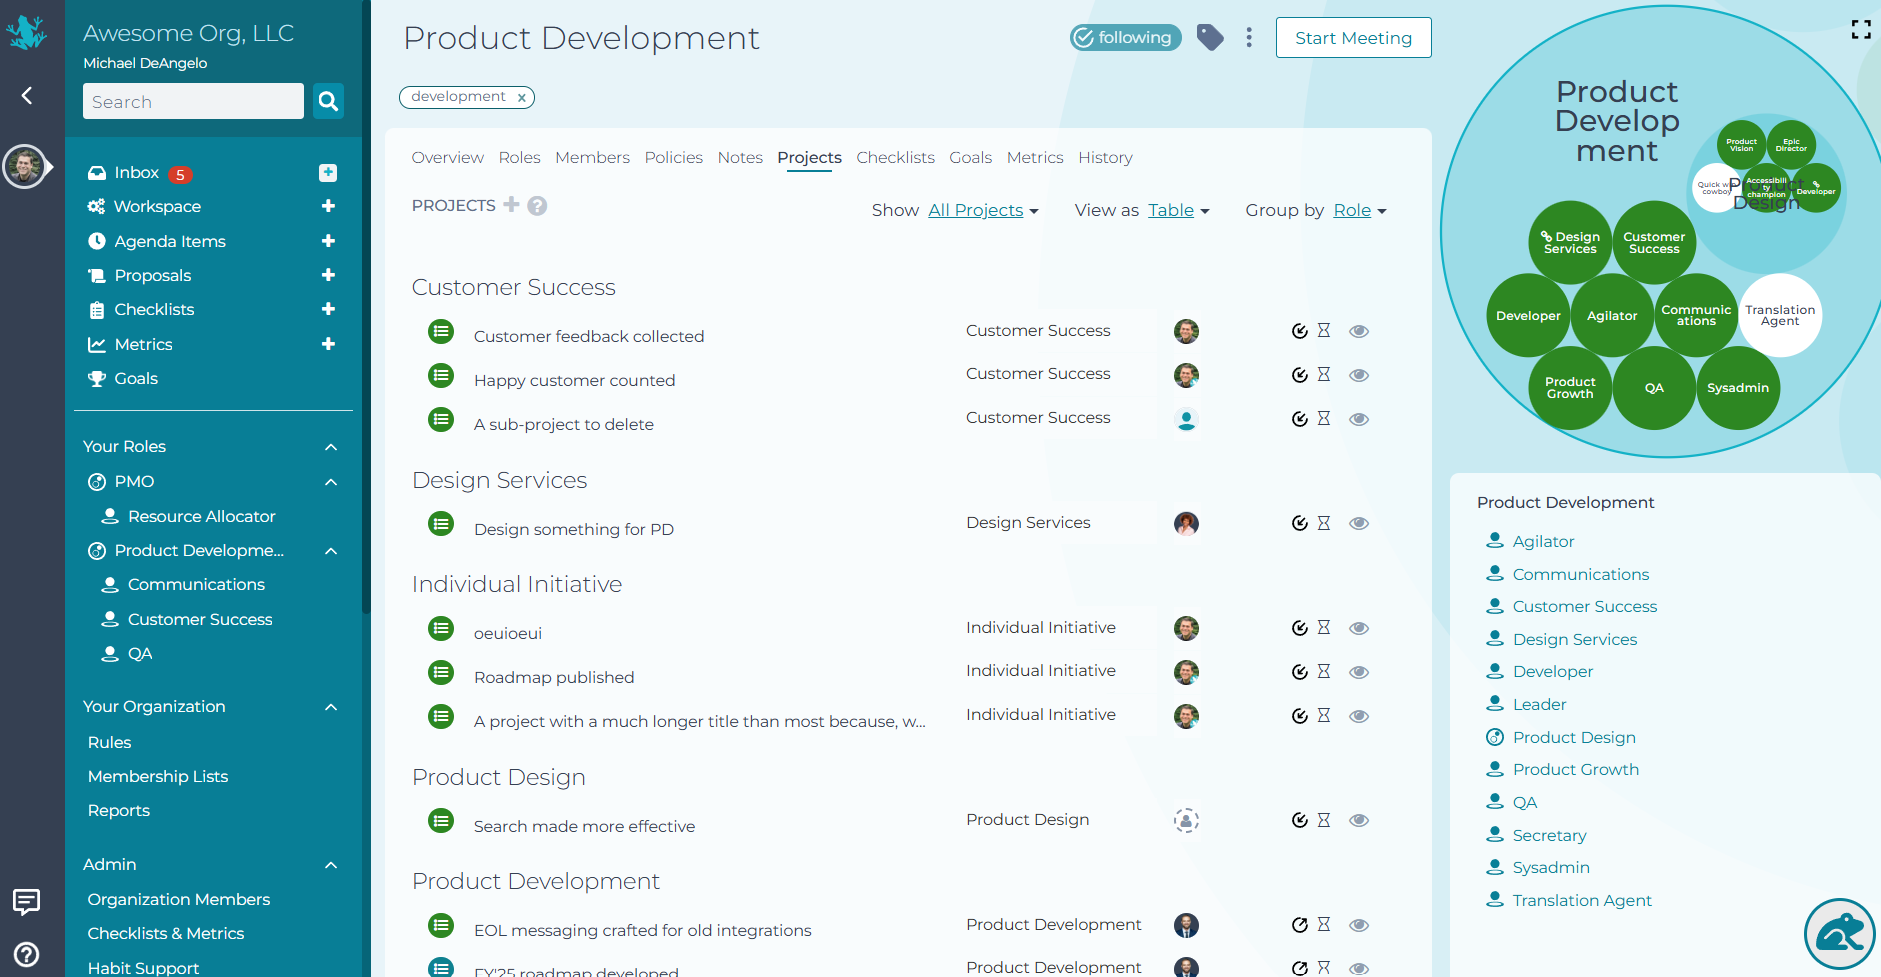Image resolution: width=1881 pixels, height=977 pixels.
Task: Click the search magnifier button
Action: [328, 101]
